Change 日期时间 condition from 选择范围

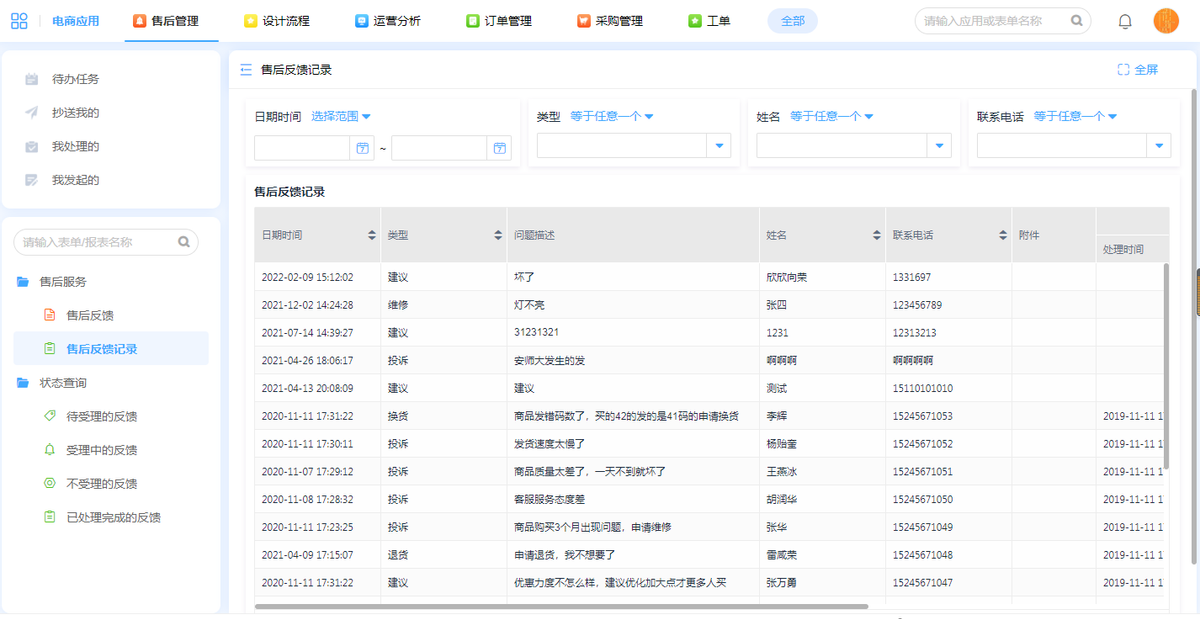pyautogui.click(x=341, y=117)
